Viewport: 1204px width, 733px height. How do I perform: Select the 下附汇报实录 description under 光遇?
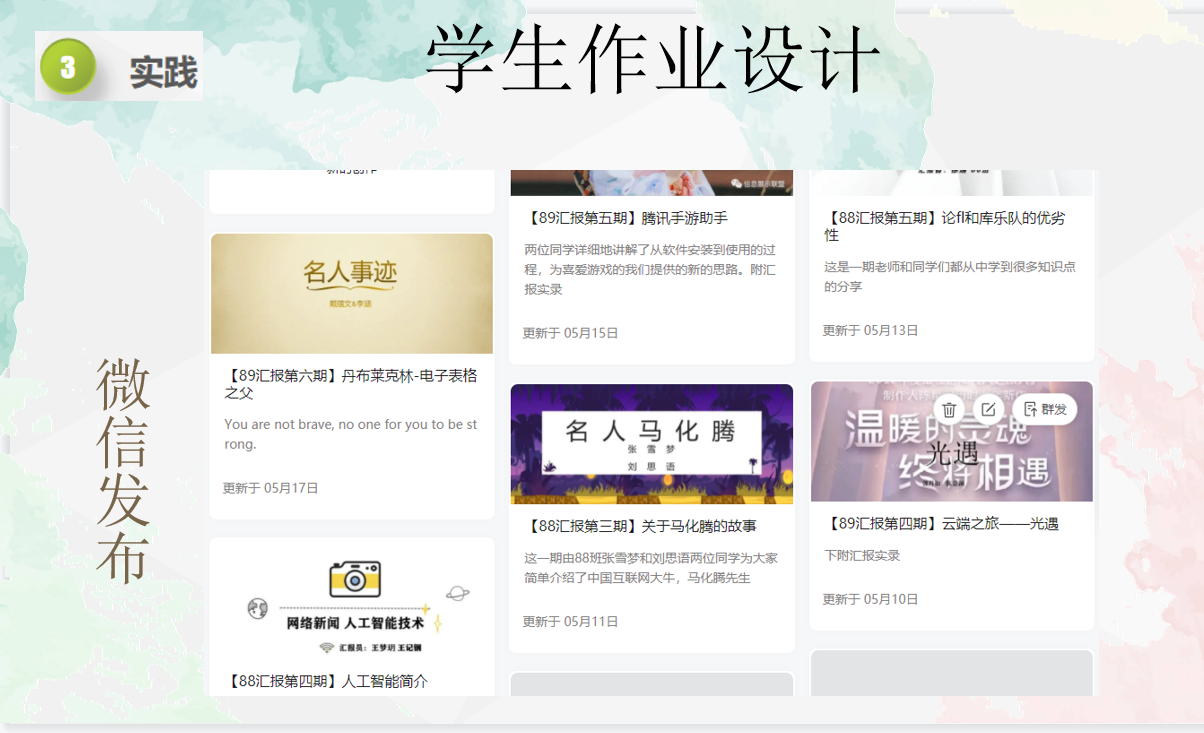tap(862, 555)
